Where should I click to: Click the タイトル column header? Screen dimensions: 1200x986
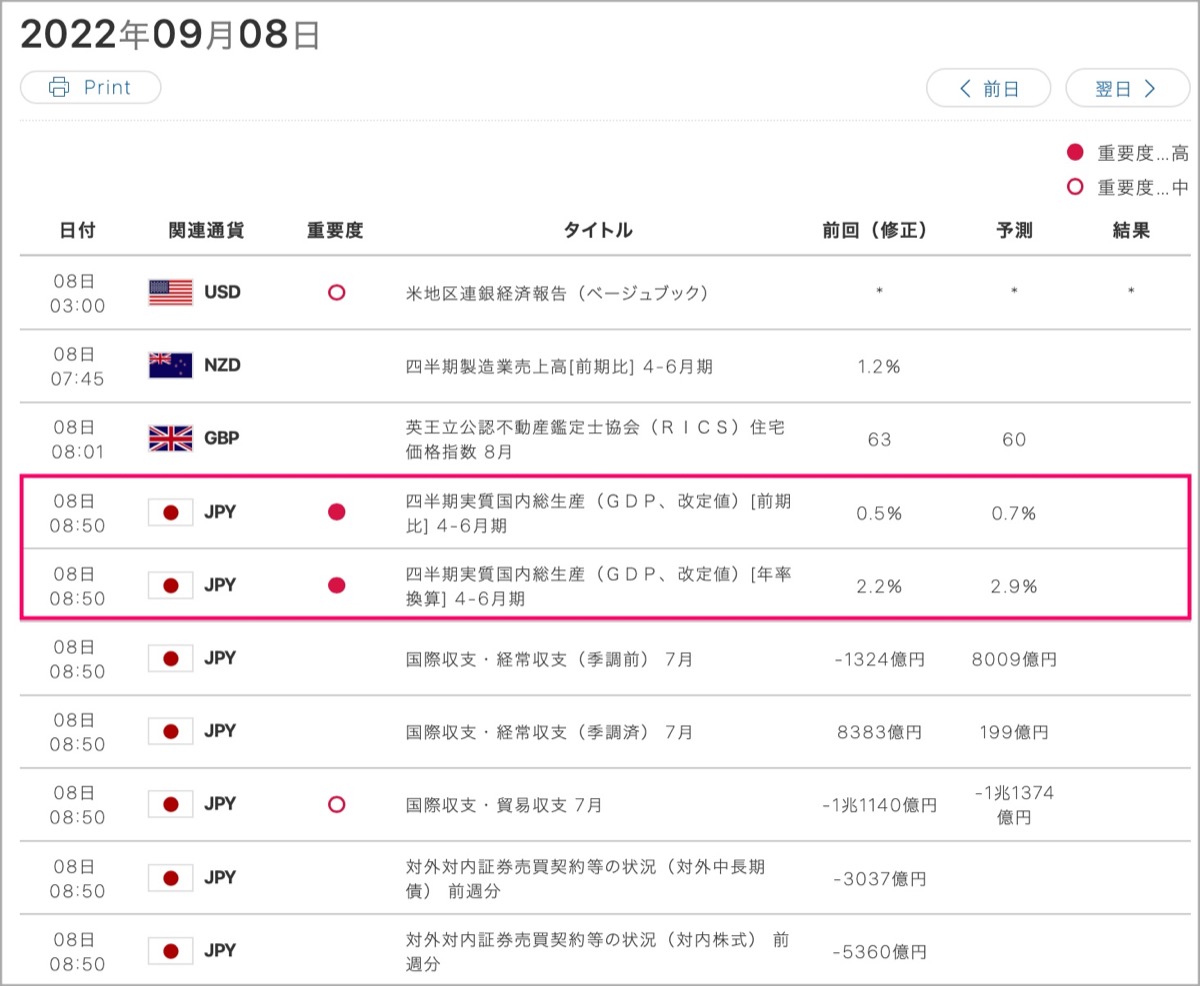click(598, 230)
